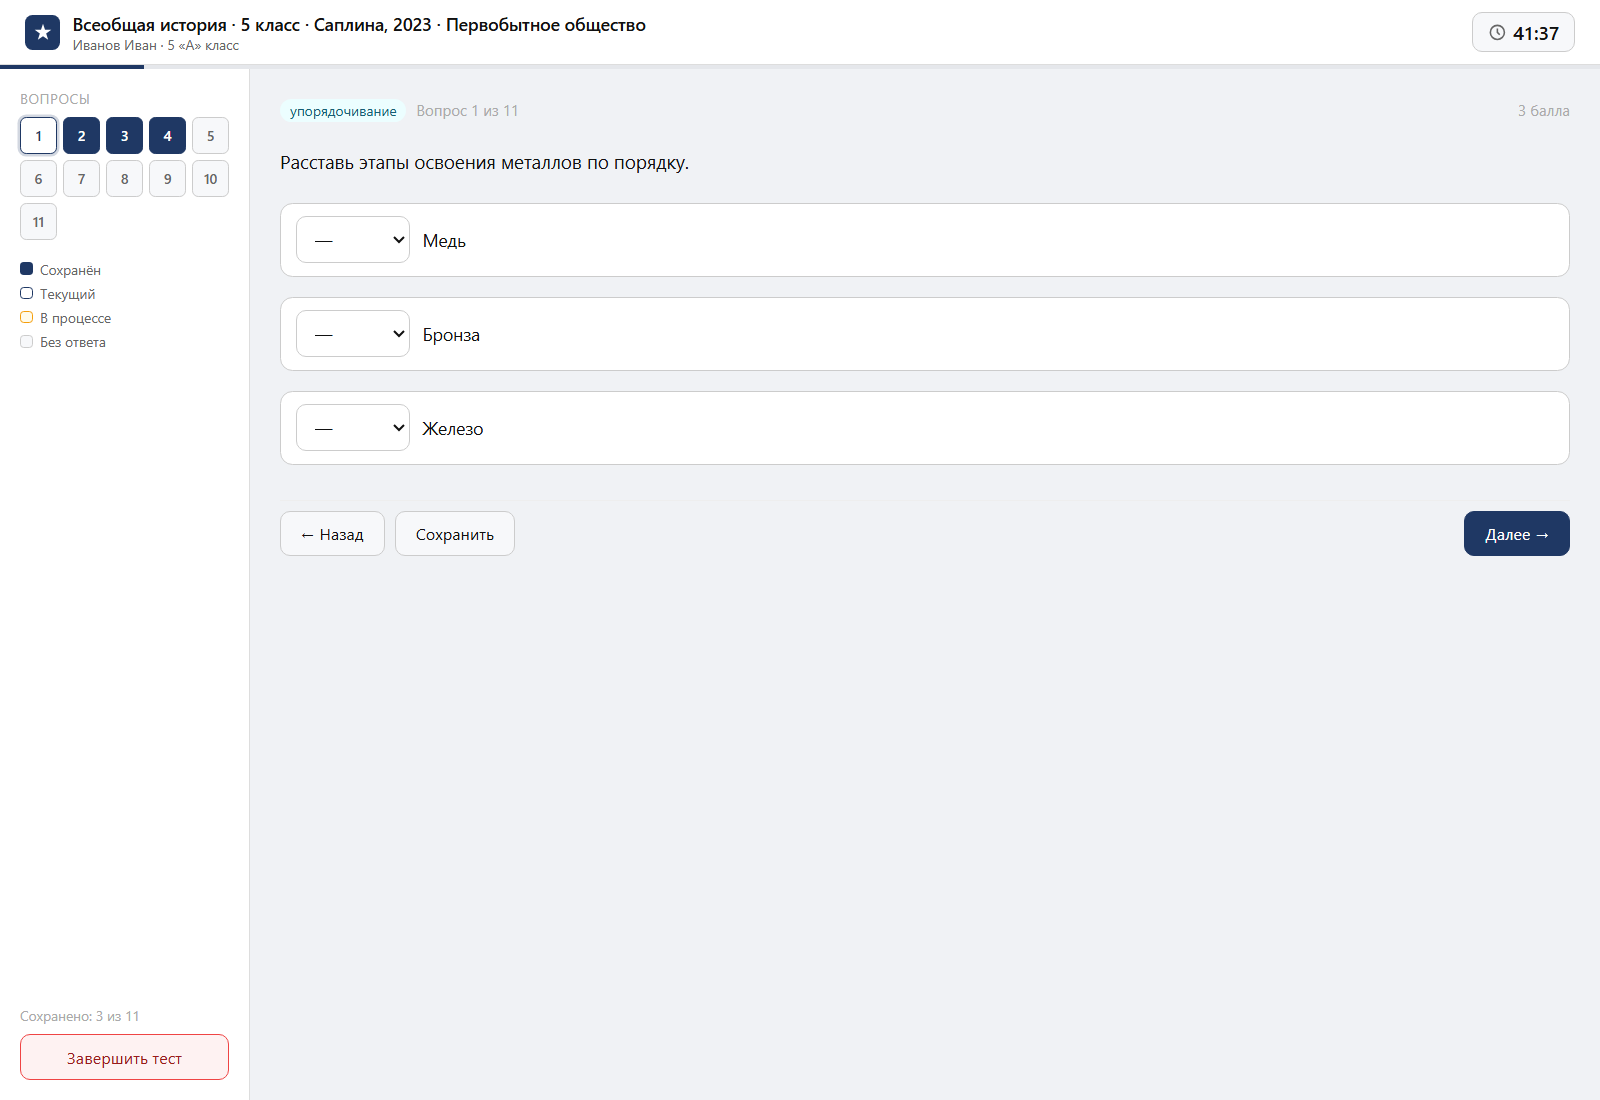Image resolution: width=1600 pixels, height=1100 pixels.
Task: Click the question text about металлов
Action: tap(484, 163)
